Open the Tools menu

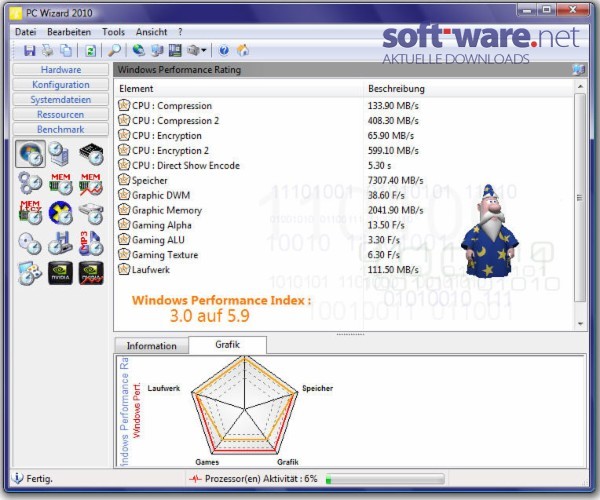(113, 32)
